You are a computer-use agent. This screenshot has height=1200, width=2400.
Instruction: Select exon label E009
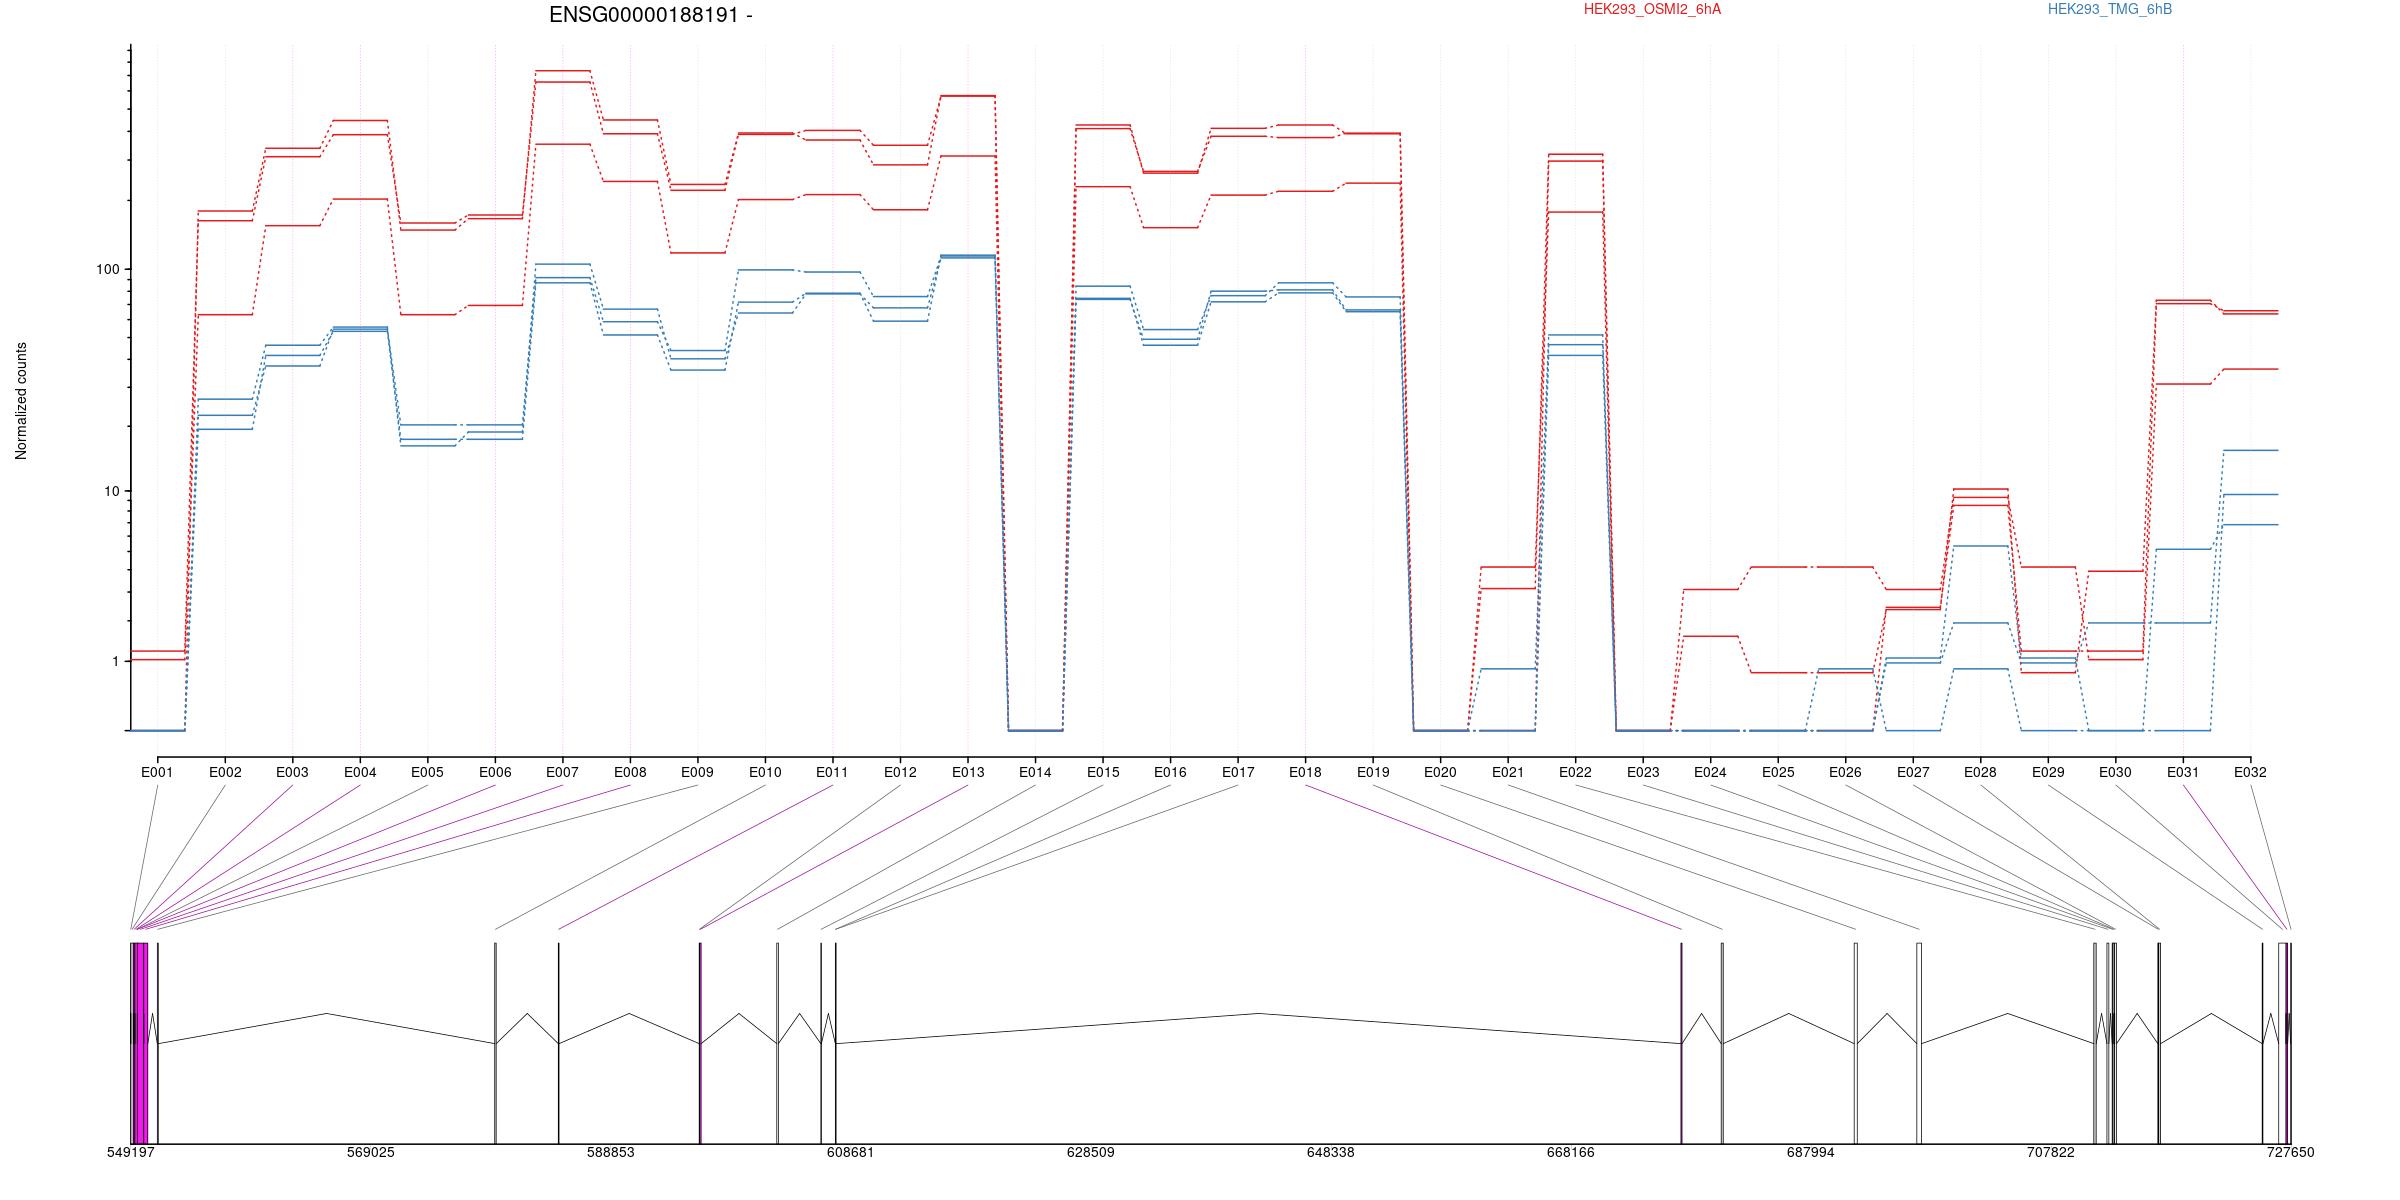pyautogui.click(x=697, y=772)
